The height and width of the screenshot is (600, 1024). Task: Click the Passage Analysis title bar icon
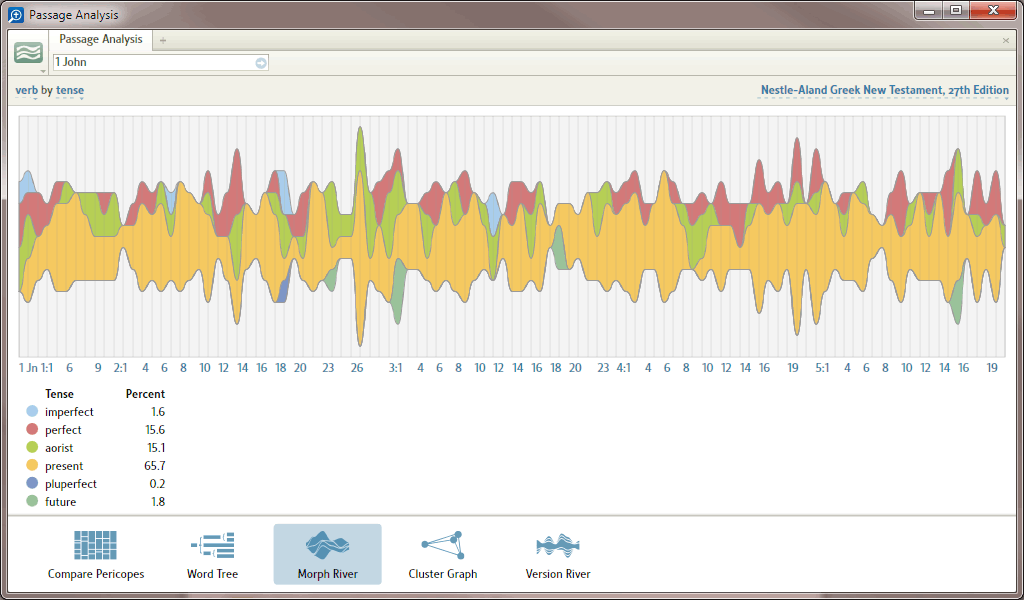click(16, 14)
